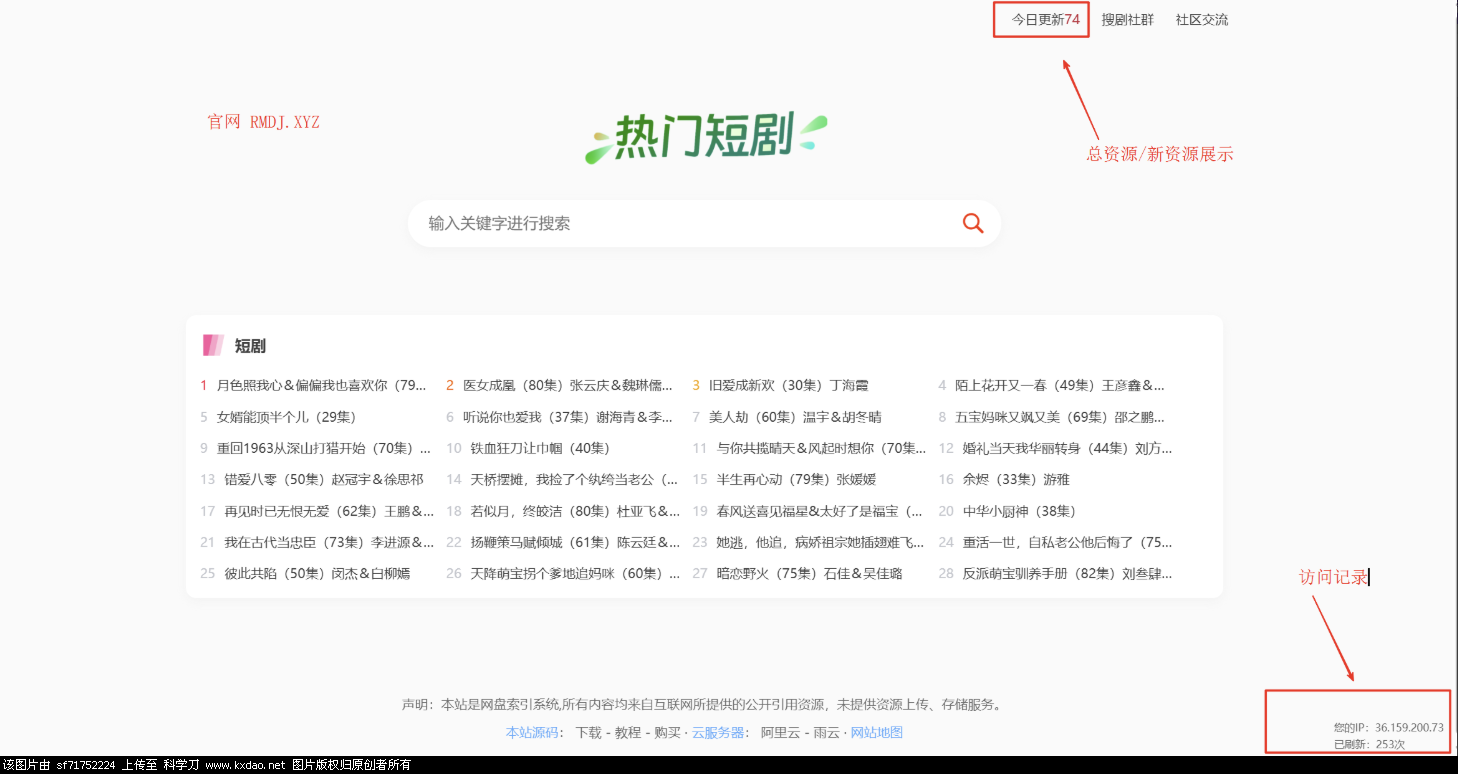Open 再见时已无恨无爱（62集）
This screenshot has width=1458, height=774.
pyautogui.click(x=329, y=511)
